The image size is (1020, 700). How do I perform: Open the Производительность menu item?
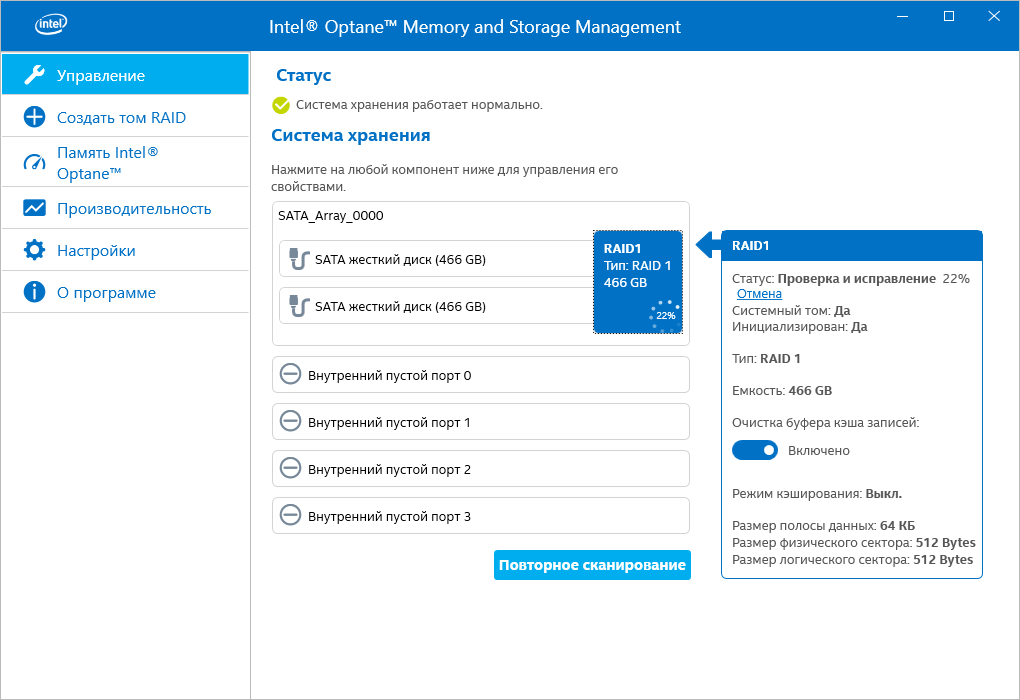134,208
